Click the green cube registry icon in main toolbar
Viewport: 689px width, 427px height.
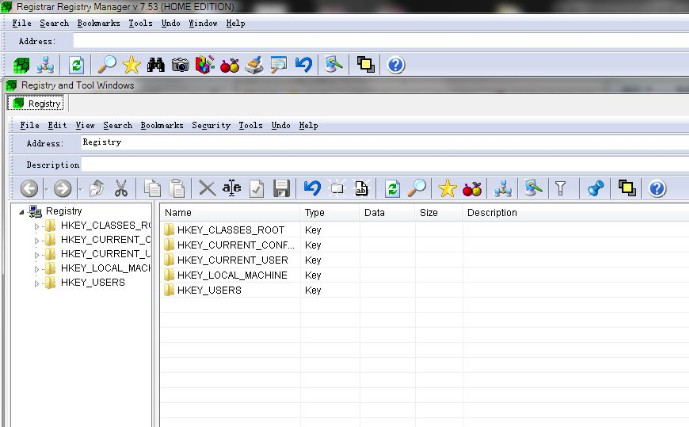[21, 65]
